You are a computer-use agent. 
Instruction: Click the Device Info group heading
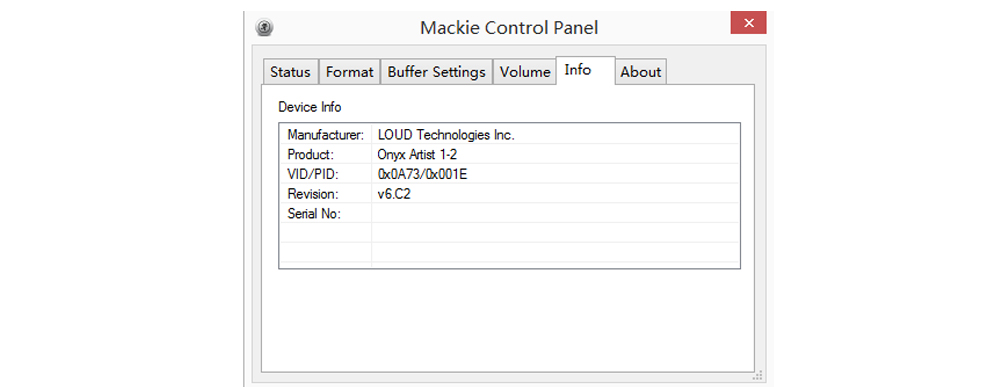(310, 106)
